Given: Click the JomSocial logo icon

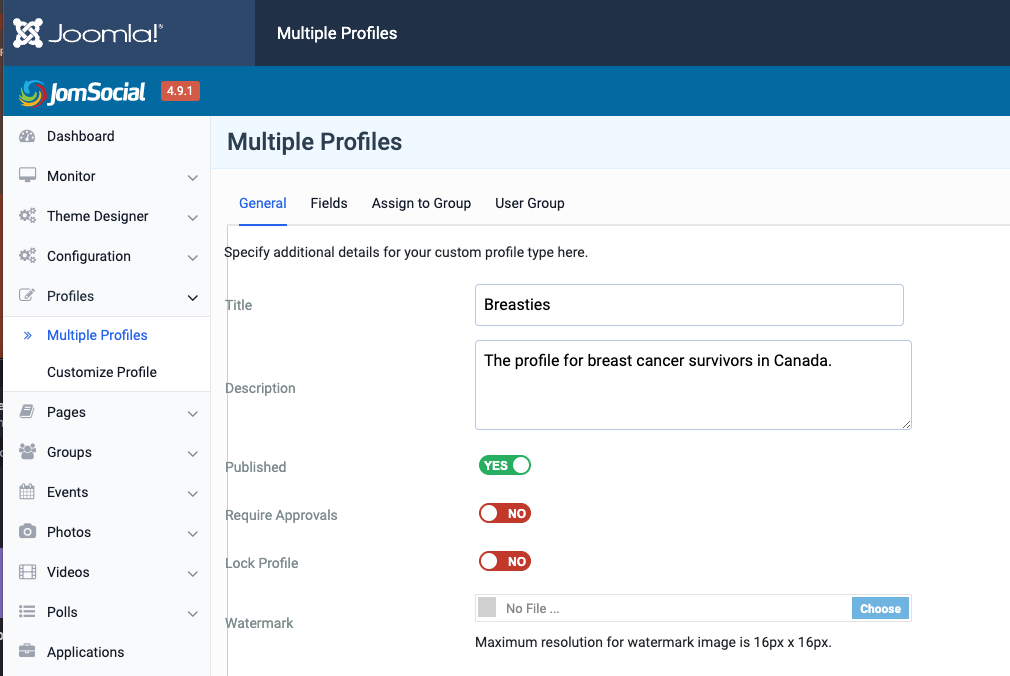Looking at the screenshot, I should pos(32,93).
